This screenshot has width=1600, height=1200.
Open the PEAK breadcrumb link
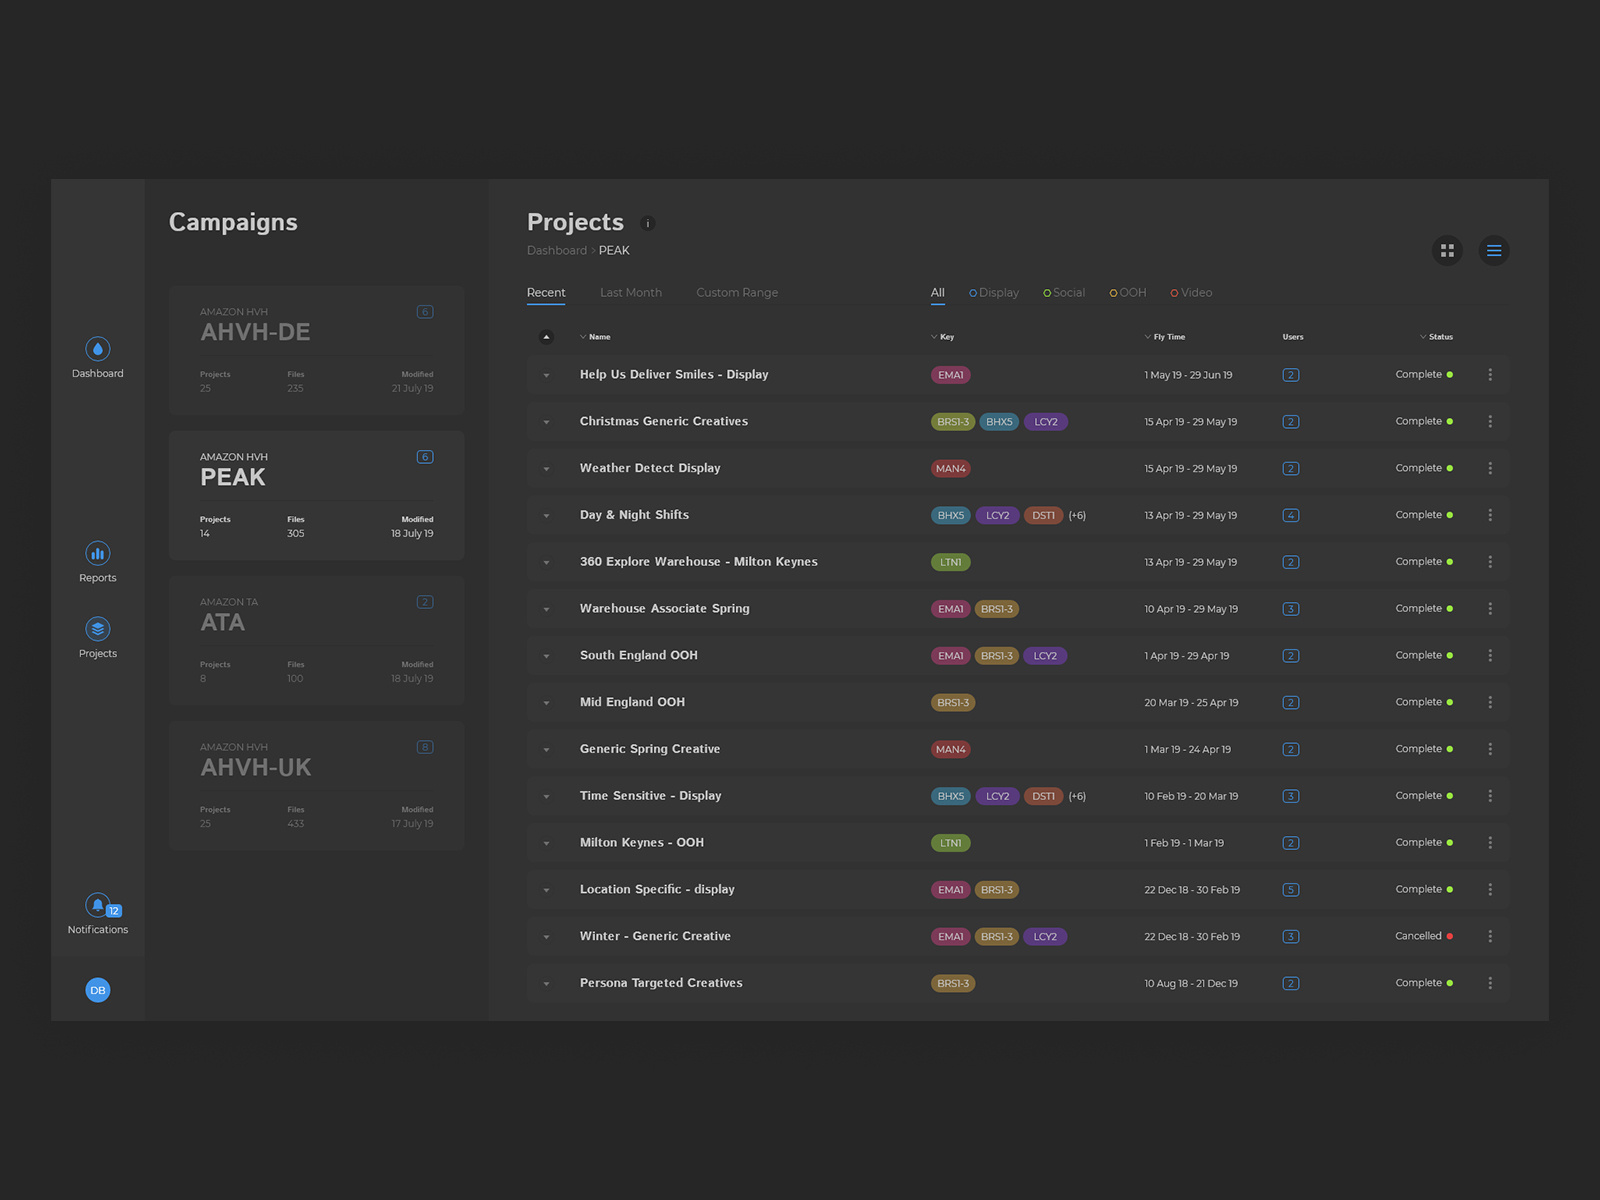[614, 250]
